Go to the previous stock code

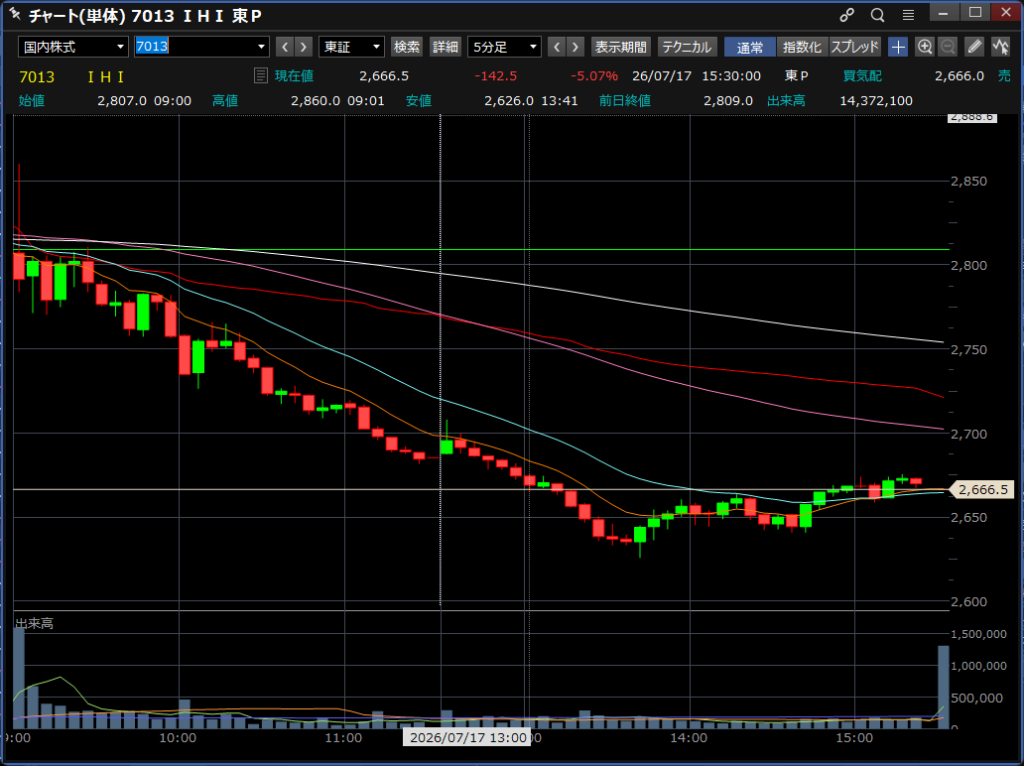tap(285, 47)
